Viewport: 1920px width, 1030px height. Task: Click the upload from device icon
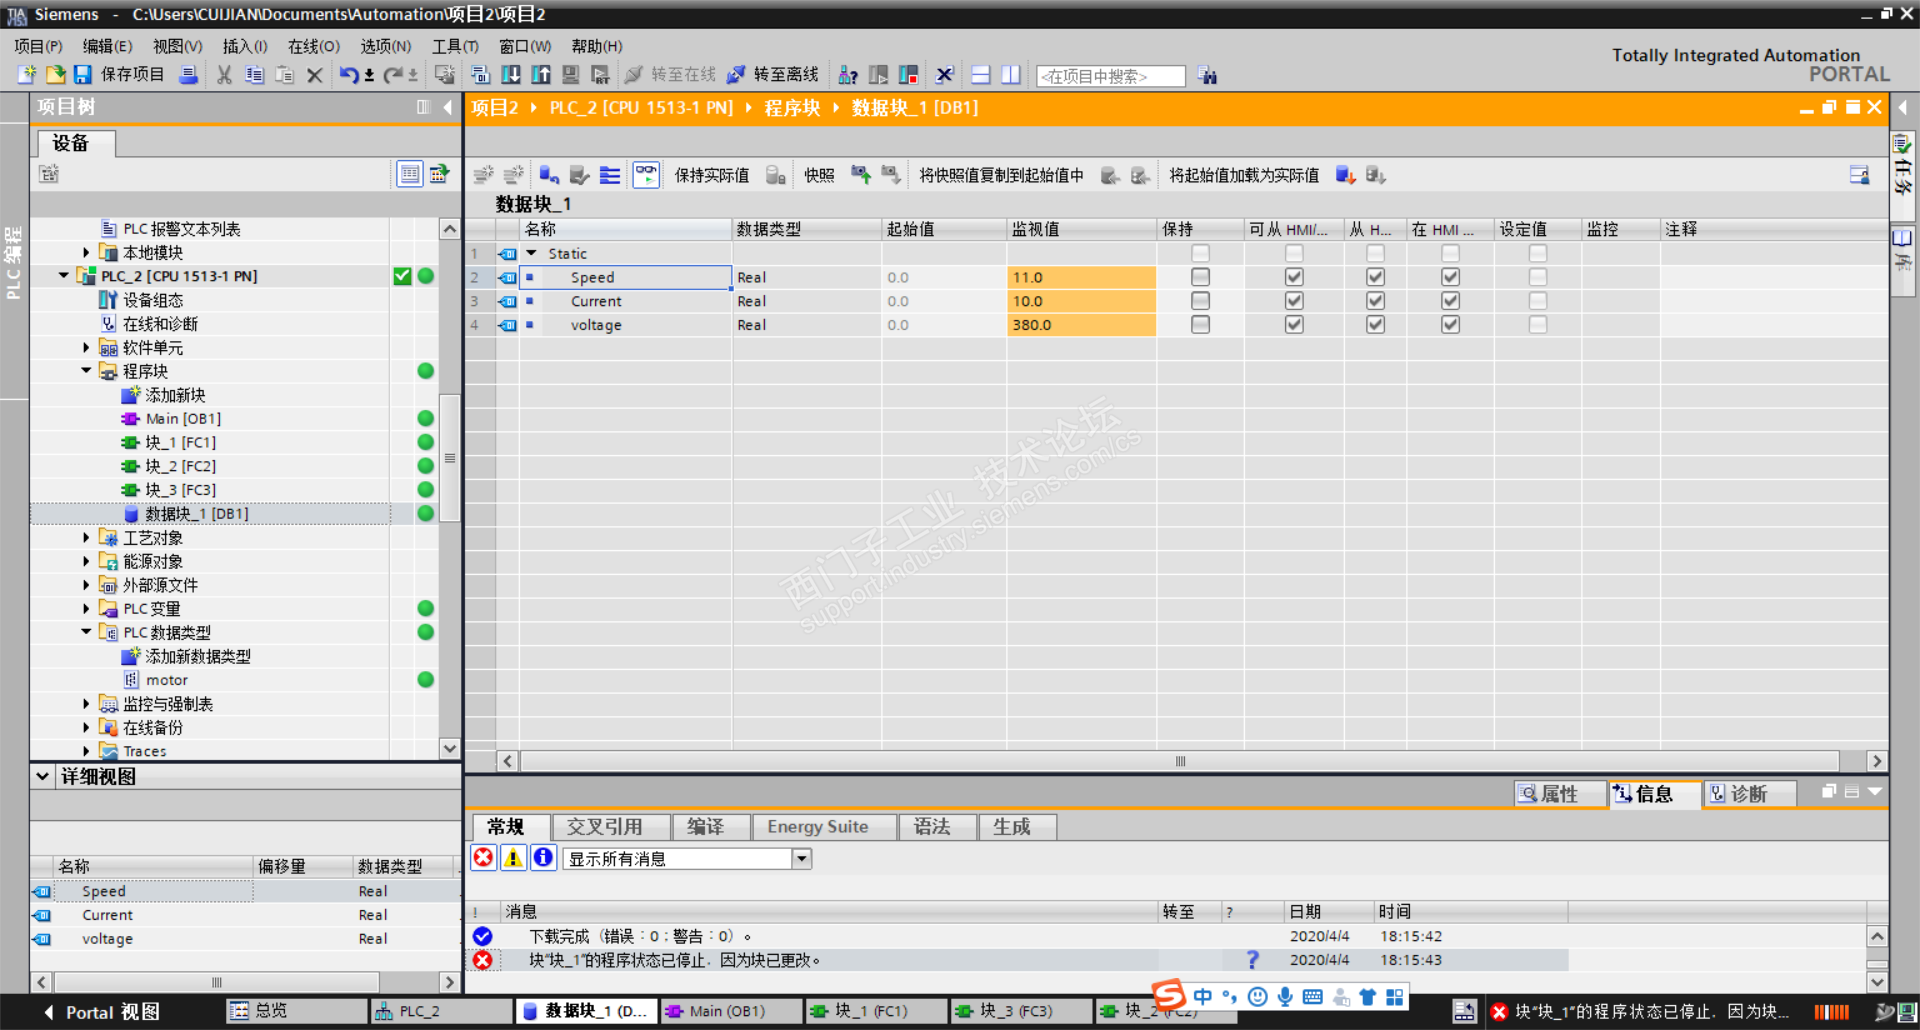click(x=541, y=75)
